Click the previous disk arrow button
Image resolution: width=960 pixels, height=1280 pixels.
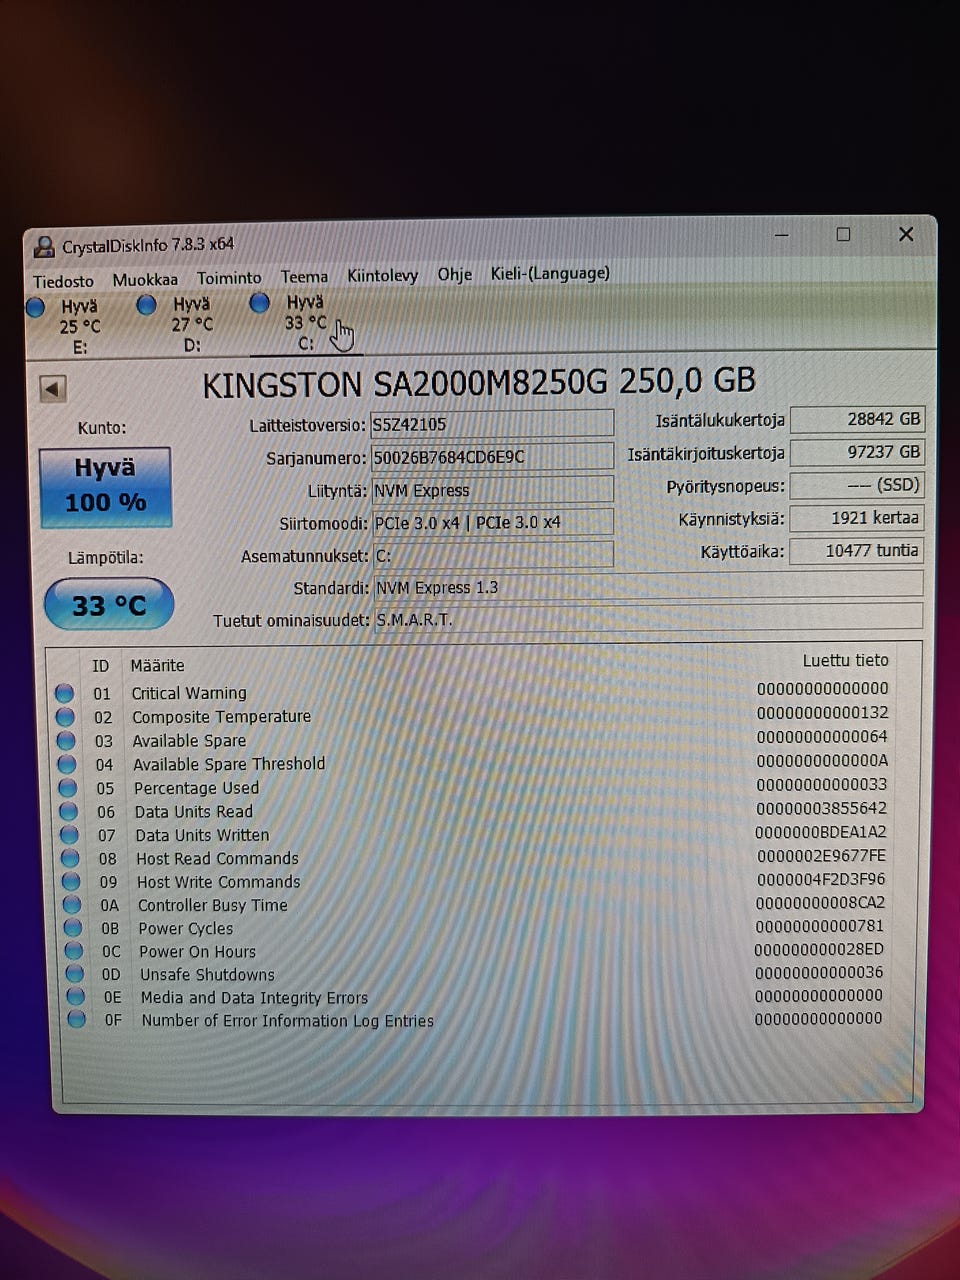(53, 388)
